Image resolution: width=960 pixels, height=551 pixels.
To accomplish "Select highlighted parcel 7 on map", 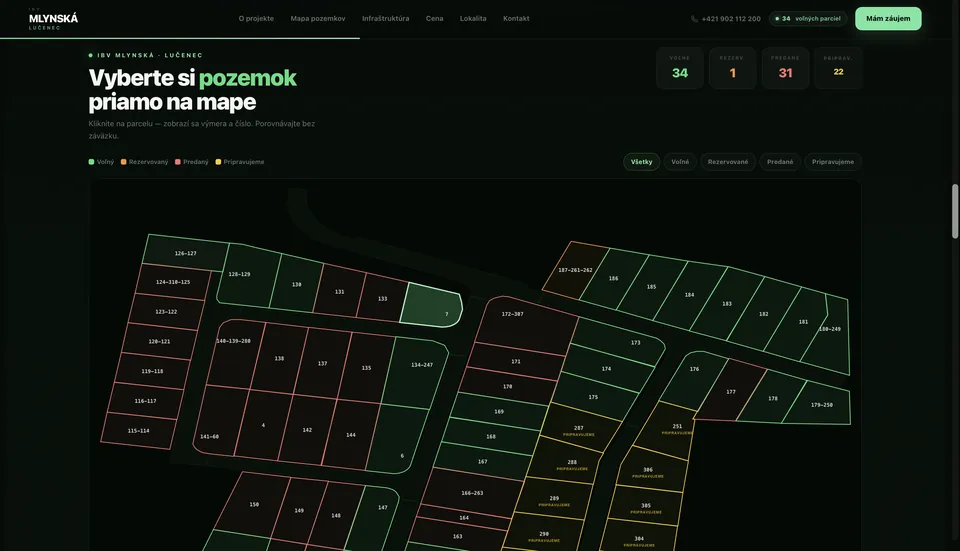I will 431,305.
